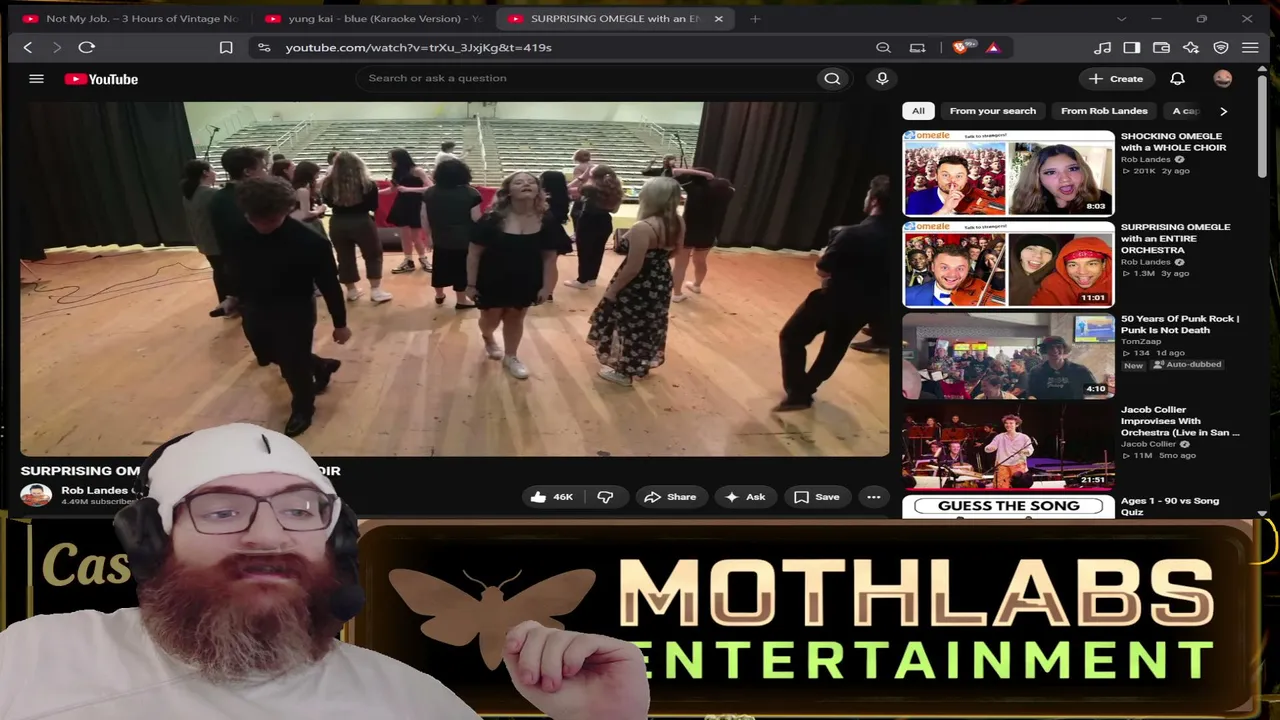Screen dimensions: 1280x720
Task: Open the title 'Jacob Collier Improvises With Orchestra'
Action: 1180,421
